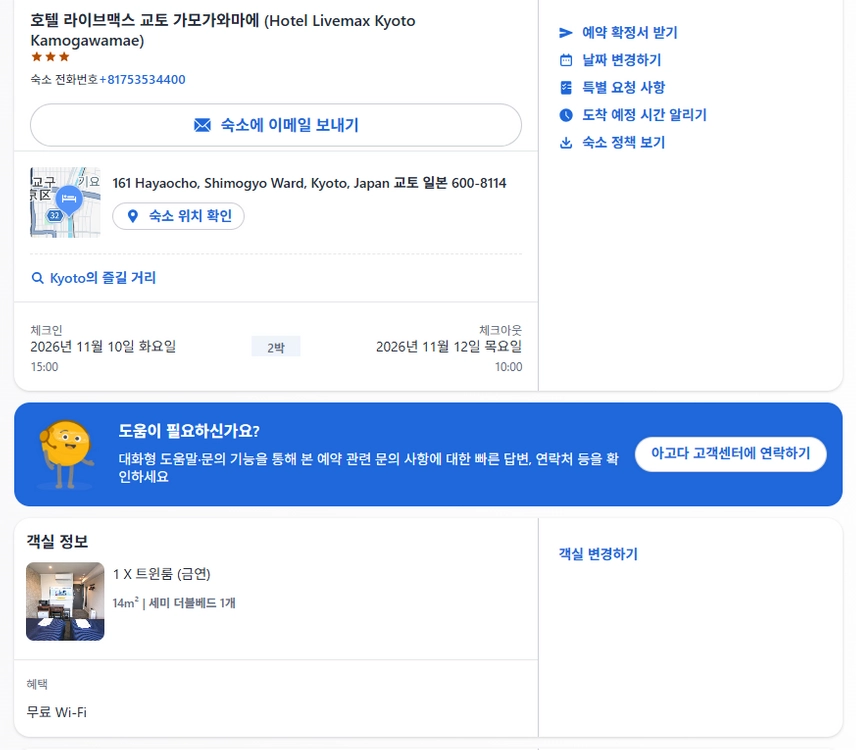The width and height of the screenshot is (856, 750).
Task: Click the checklist icon beside 특별 요청 사항
Action: (x=566, y=87)
